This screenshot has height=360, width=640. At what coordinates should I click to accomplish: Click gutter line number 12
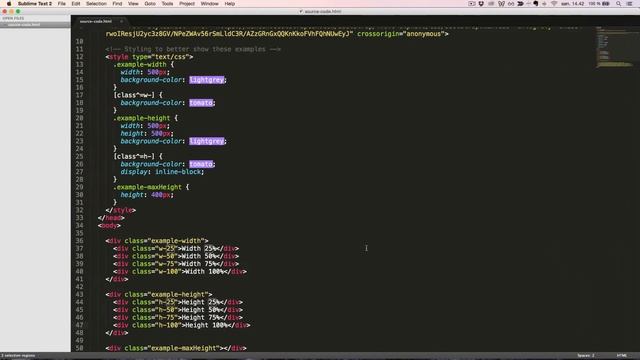[79, 57]
